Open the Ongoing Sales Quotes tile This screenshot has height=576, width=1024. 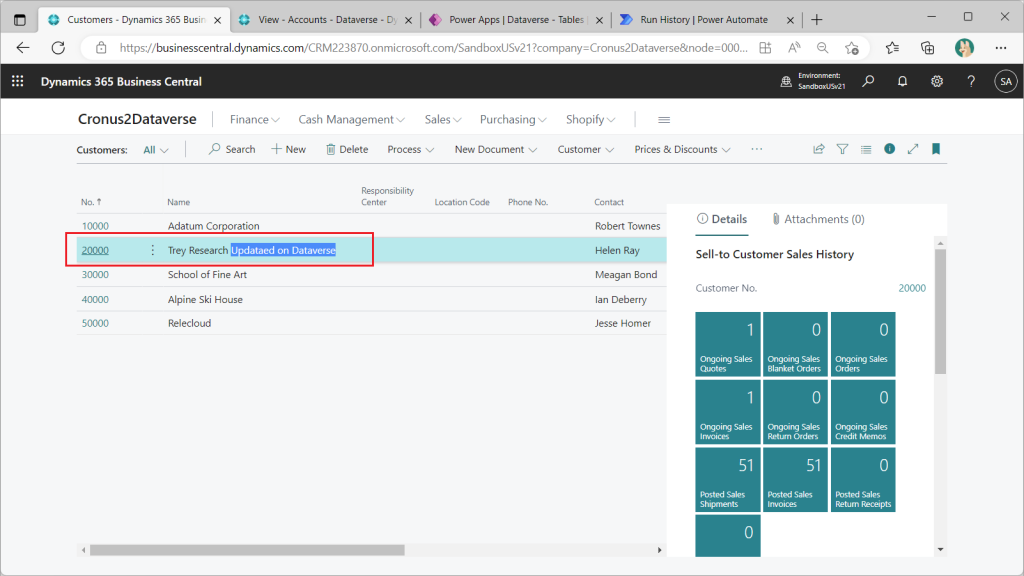pos(728,344)
